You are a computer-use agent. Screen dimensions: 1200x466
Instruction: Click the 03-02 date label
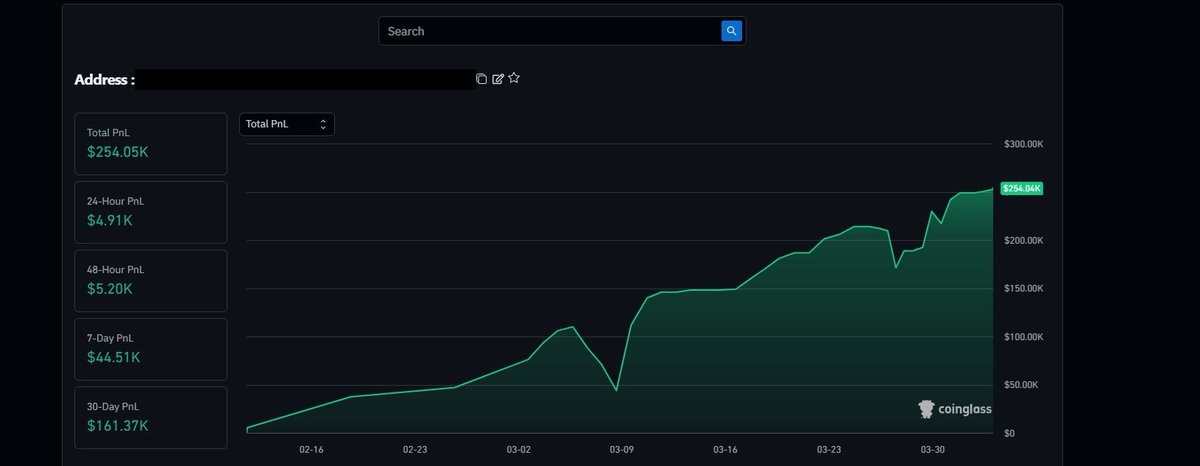pos(518,450)
